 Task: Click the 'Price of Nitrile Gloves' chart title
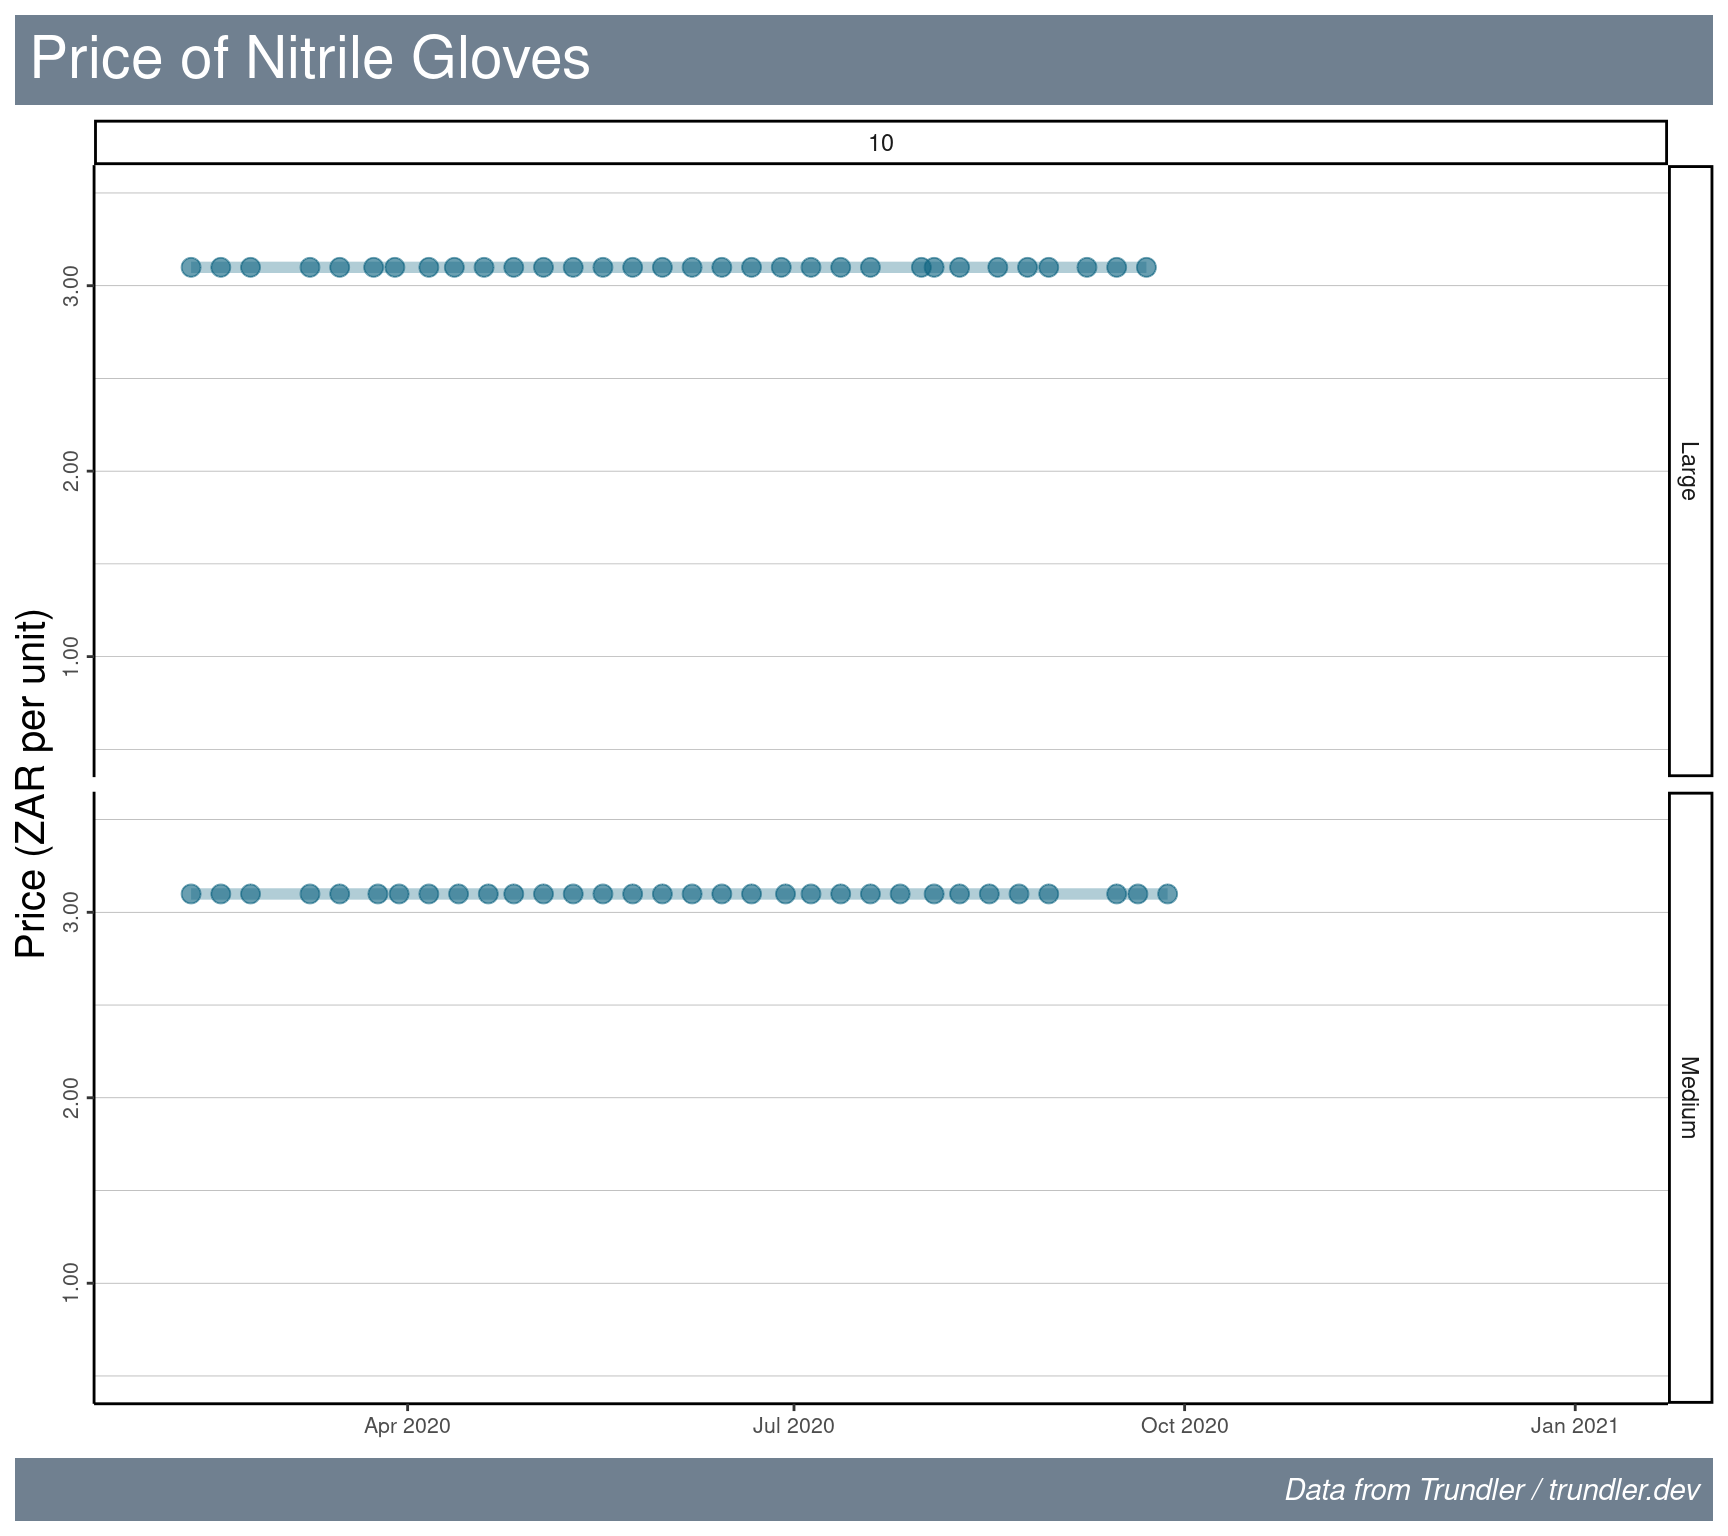tap(310, 58)
